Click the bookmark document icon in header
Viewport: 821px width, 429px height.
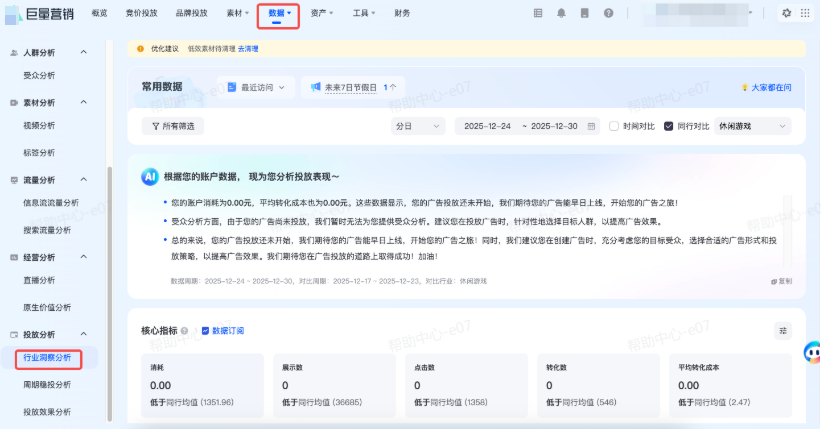pyautogui.click(x=585, y=13)
